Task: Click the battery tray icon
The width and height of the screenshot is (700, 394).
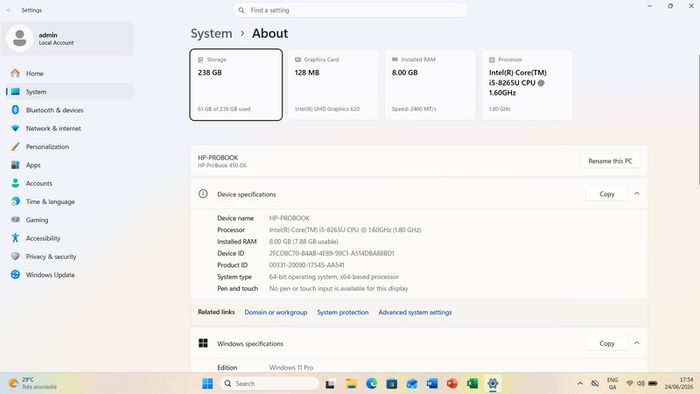Action: point(653,384)
